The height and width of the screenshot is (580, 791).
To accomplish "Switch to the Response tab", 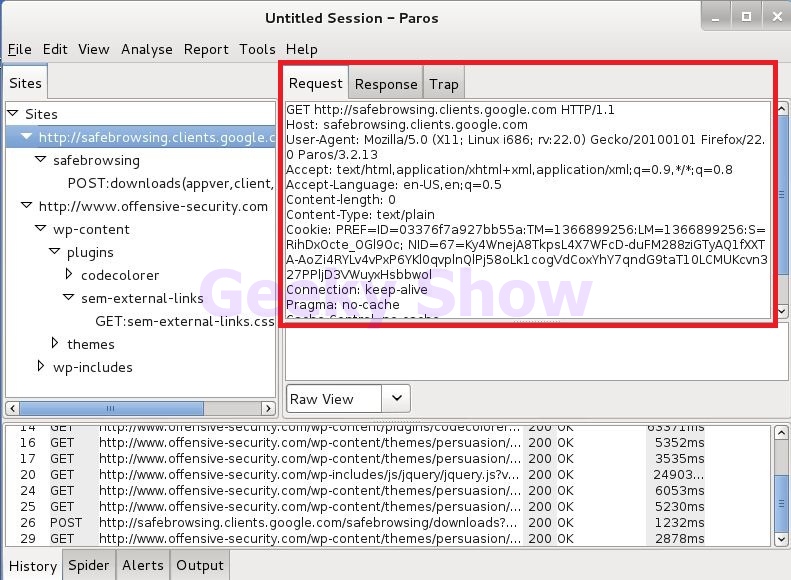I will click(386, 84).
